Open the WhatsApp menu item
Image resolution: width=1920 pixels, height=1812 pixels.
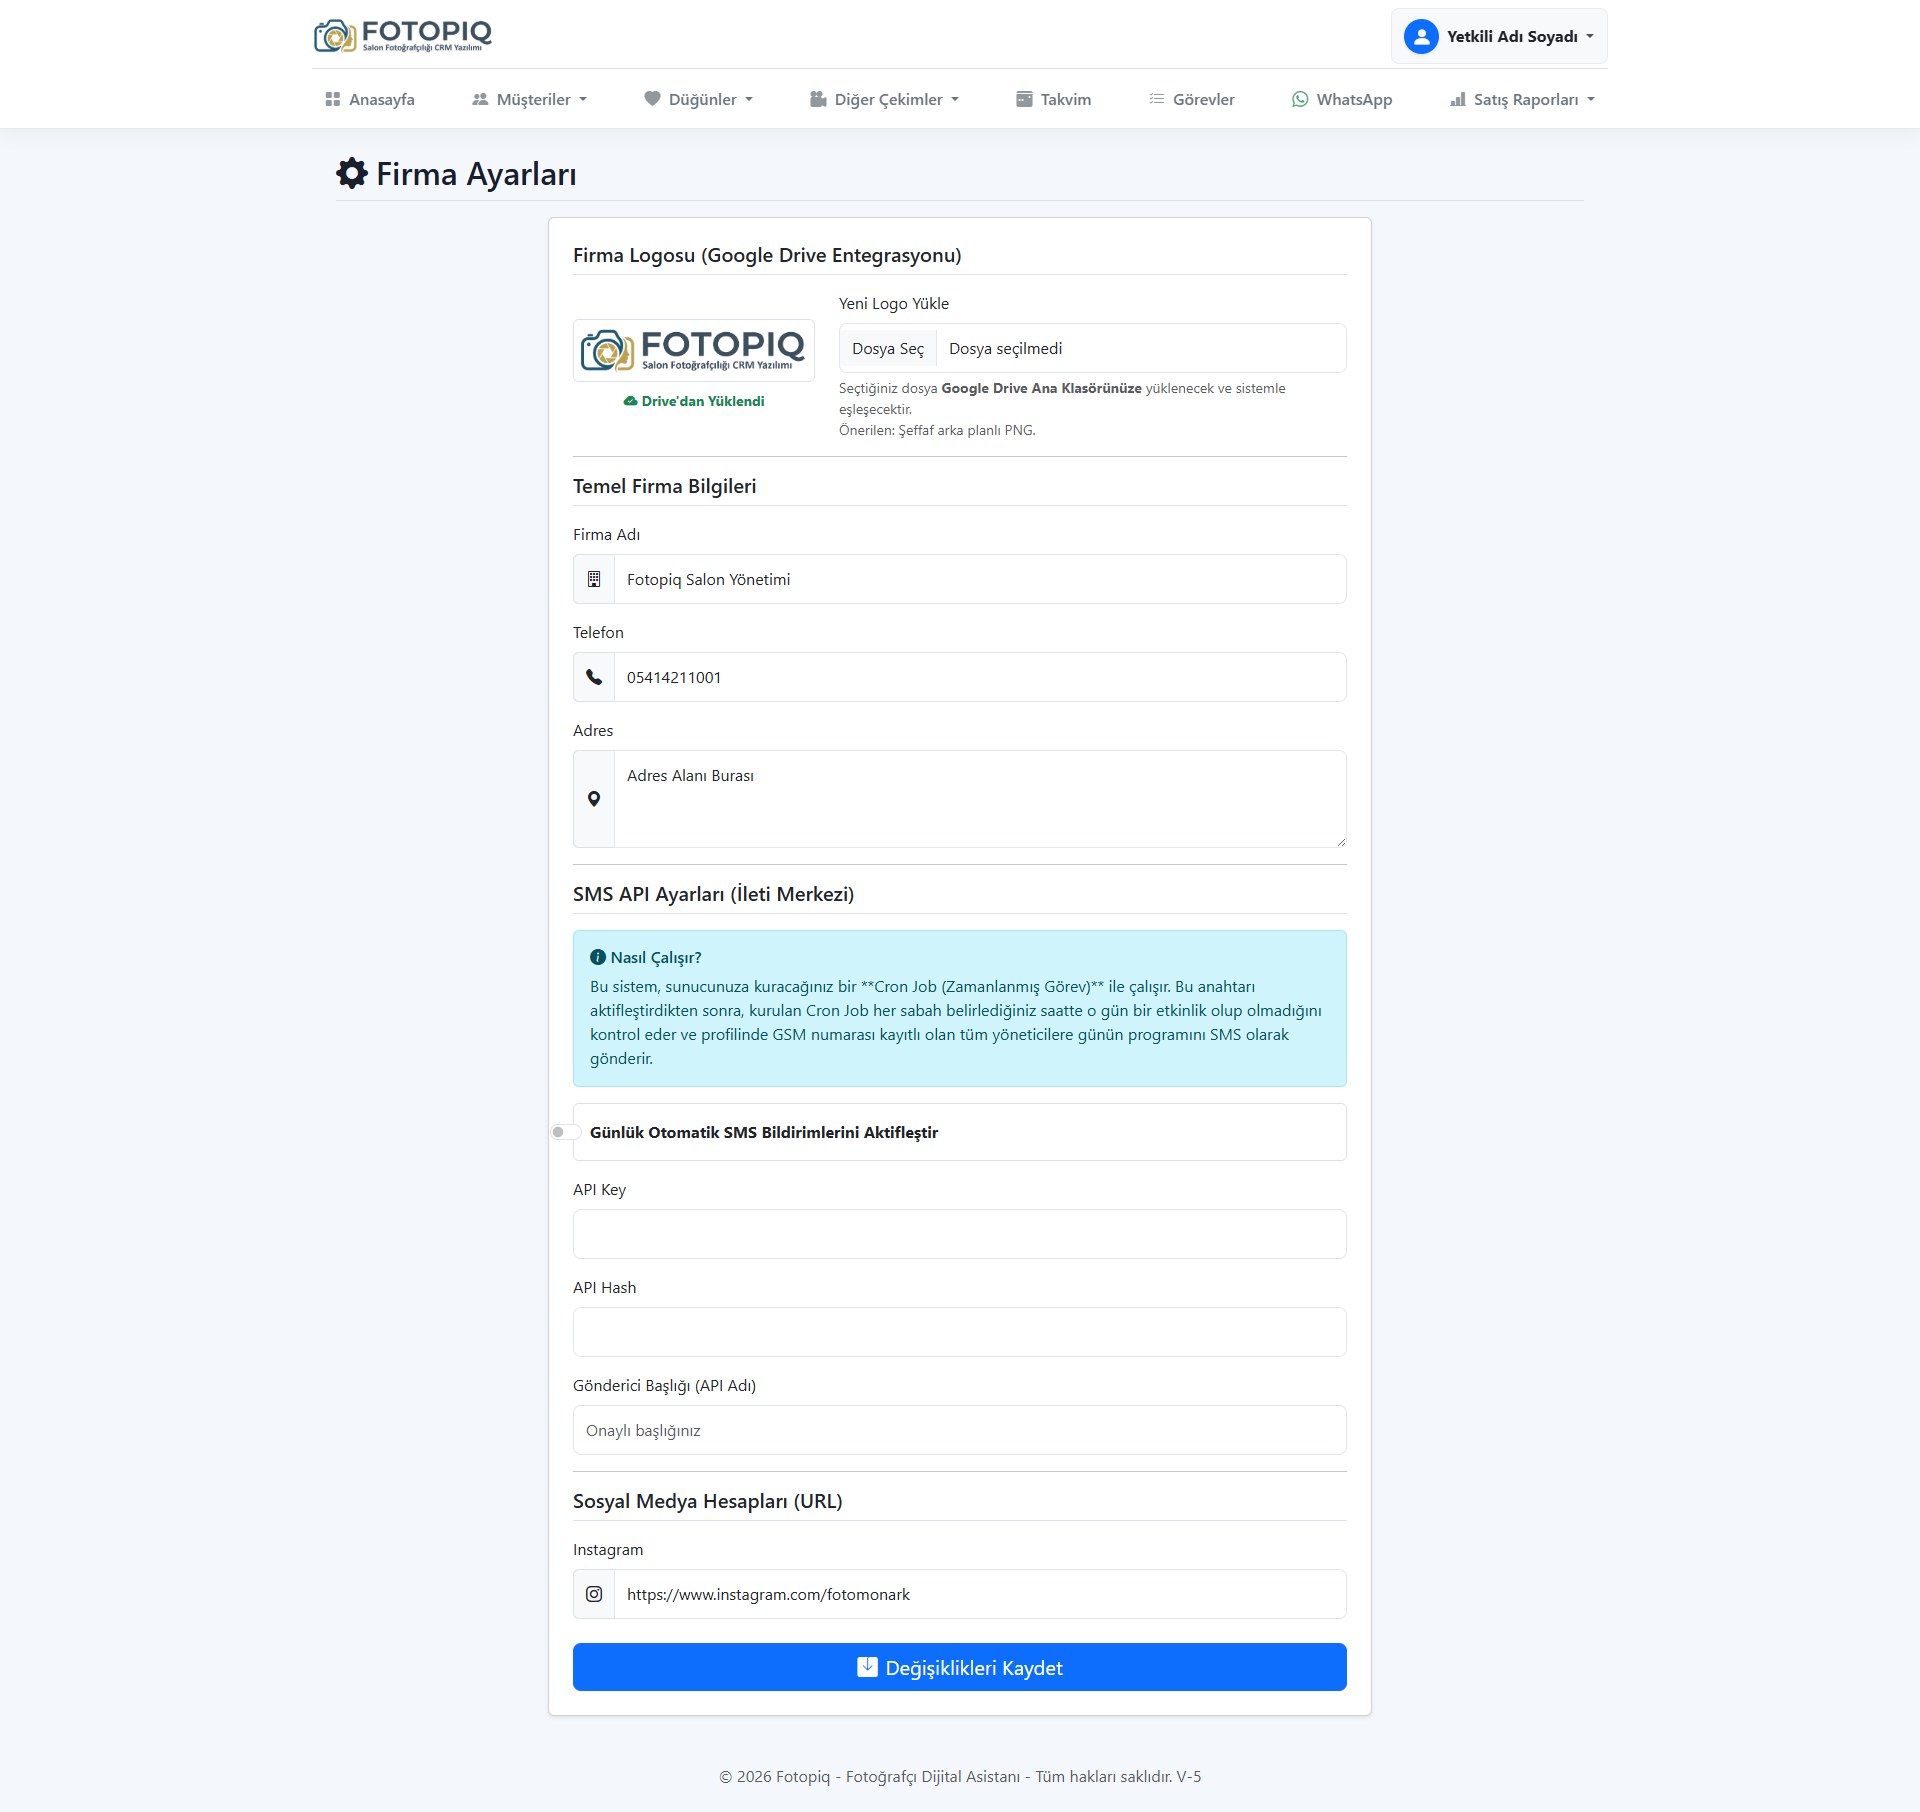pyautogui.click(x=1342, y=99)
